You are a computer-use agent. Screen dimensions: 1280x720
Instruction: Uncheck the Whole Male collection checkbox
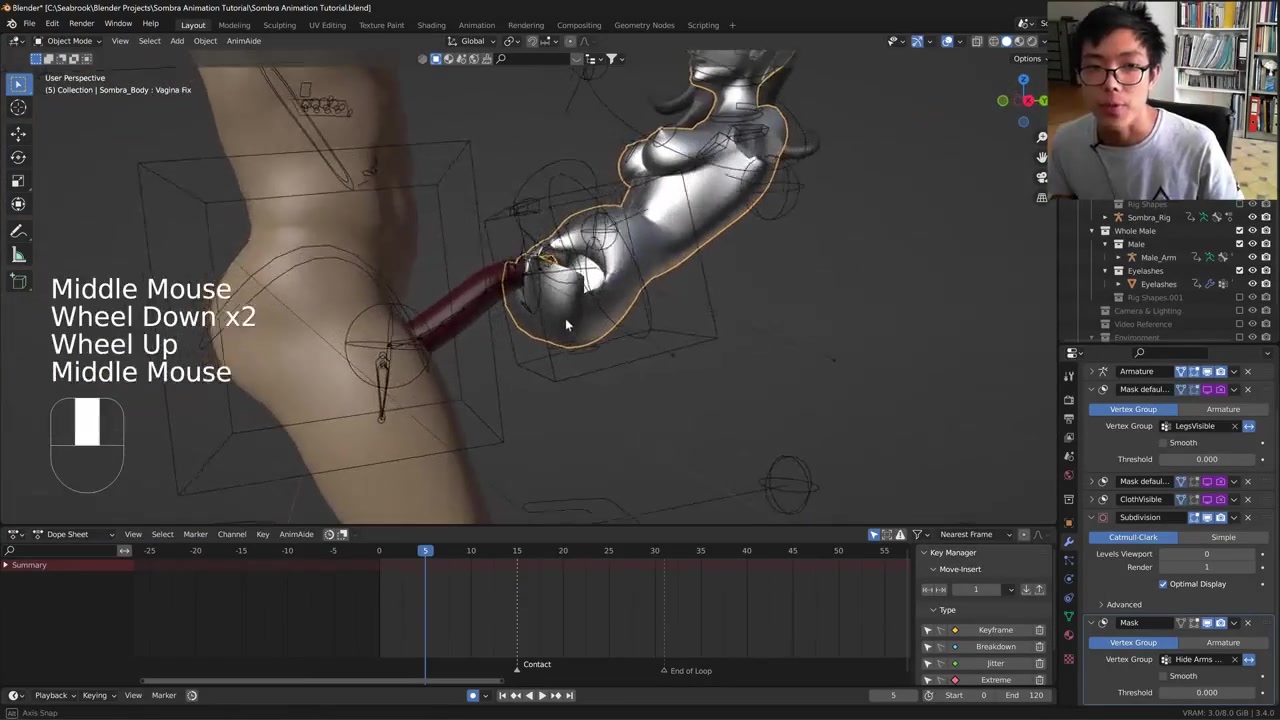click(1239, 231)
